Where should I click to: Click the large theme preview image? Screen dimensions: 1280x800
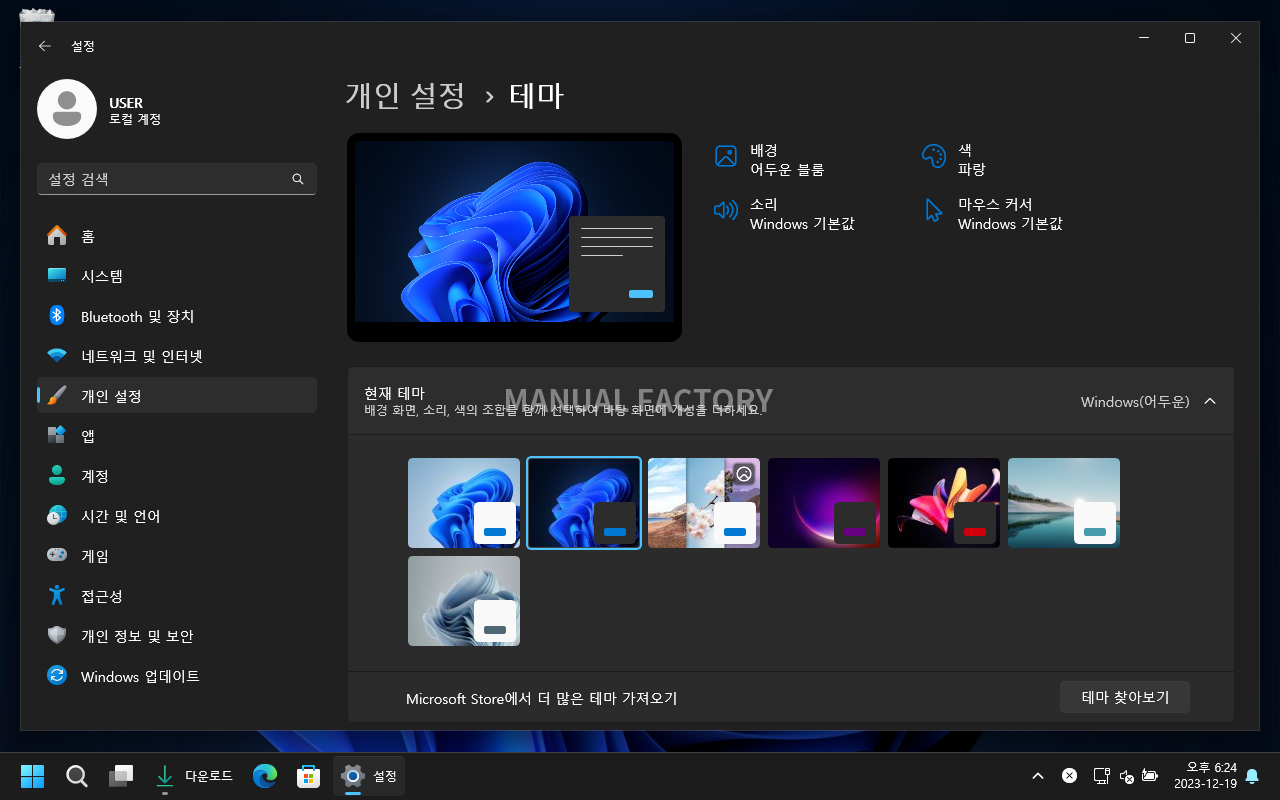click(x=514, y=238)
